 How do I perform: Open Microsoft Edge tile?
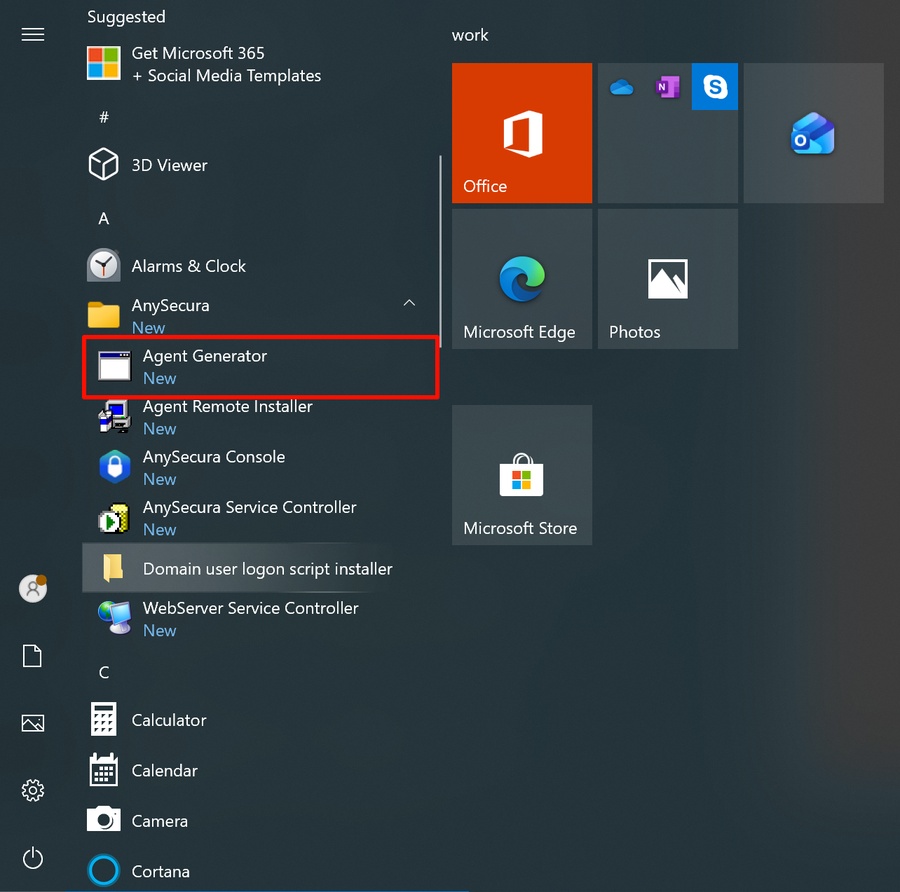521,279
